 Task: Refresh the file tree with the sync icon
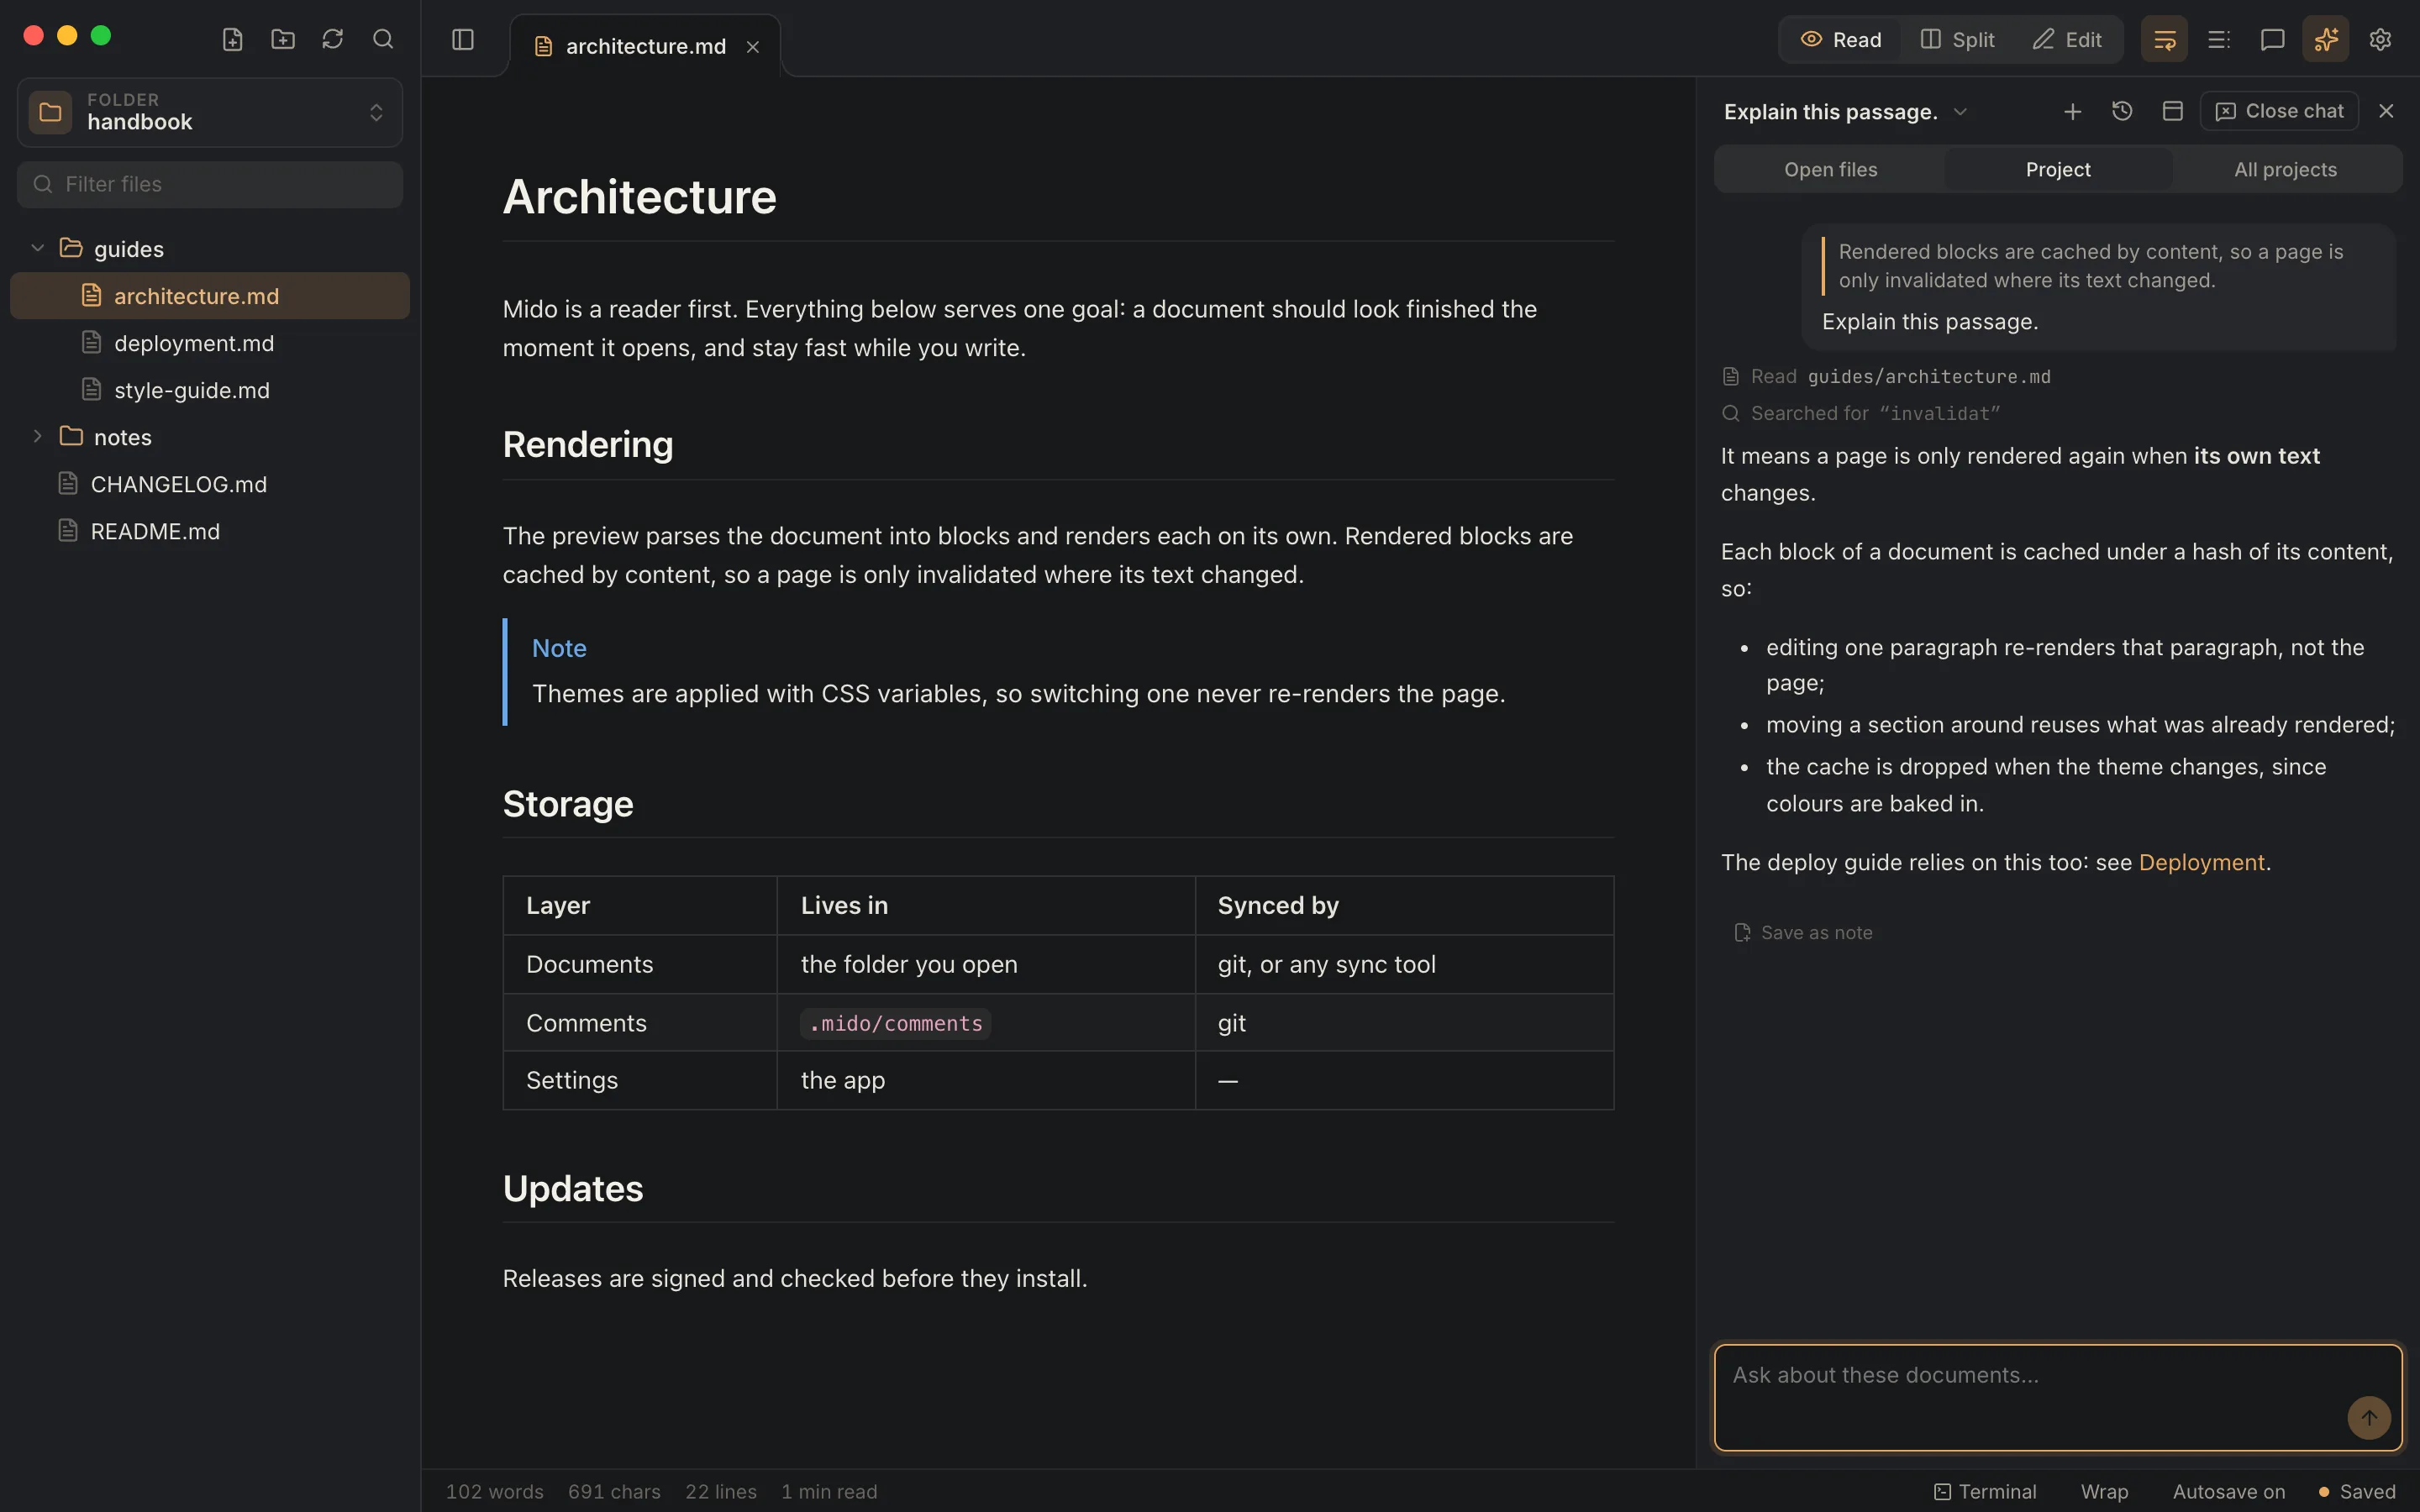[x=332, y=39]
